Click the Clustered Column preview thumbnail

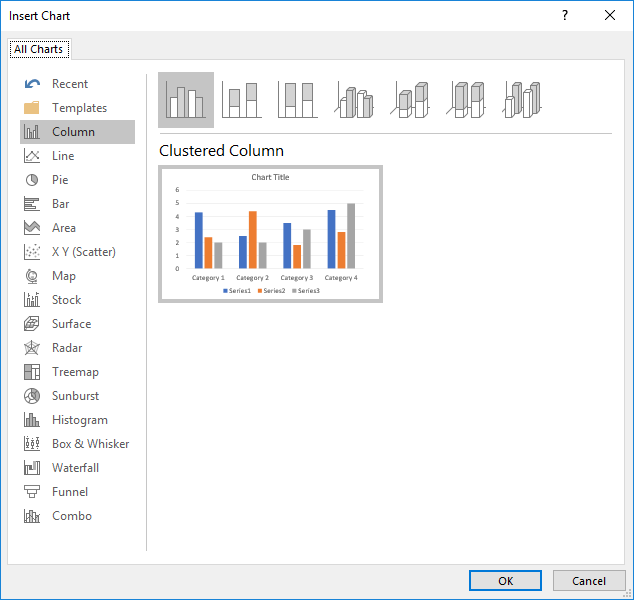pyautogui.click(x=270, y=234)
